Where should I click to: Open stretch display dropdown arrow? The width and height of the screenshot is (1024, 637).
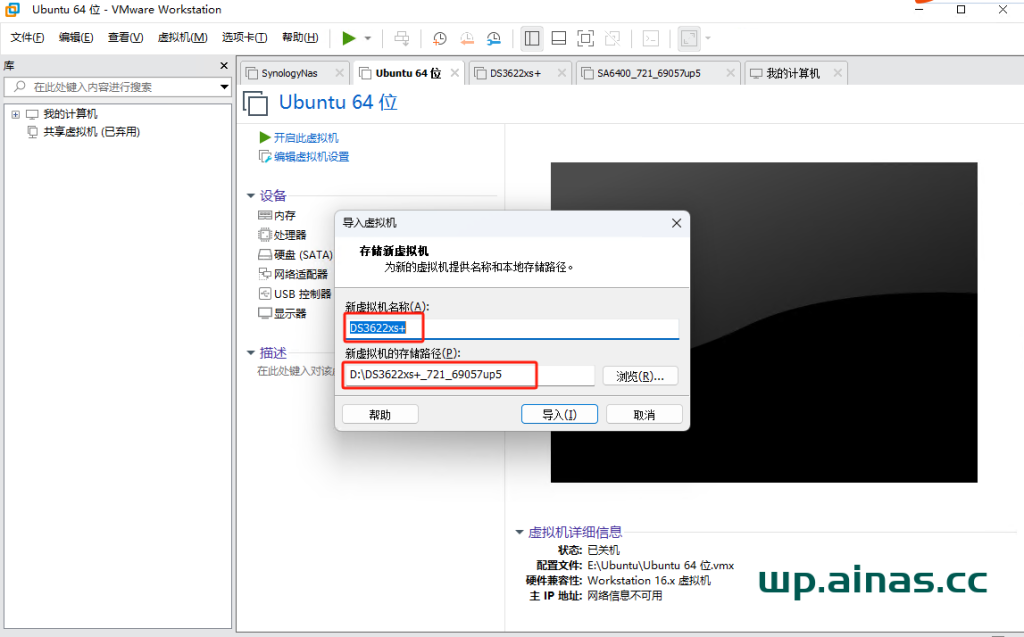point(708,39)
